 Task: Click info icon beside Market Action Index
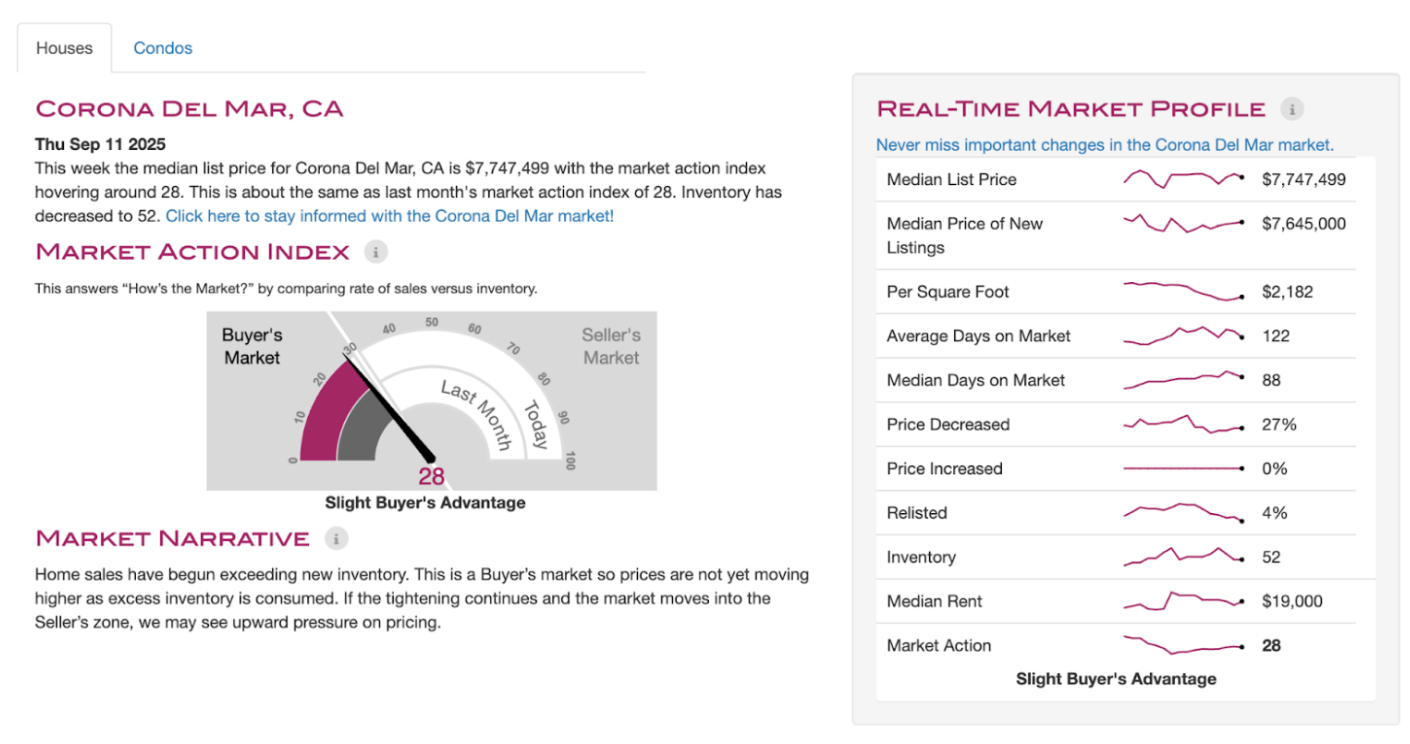pyautogui.click(x=375, y=252)
